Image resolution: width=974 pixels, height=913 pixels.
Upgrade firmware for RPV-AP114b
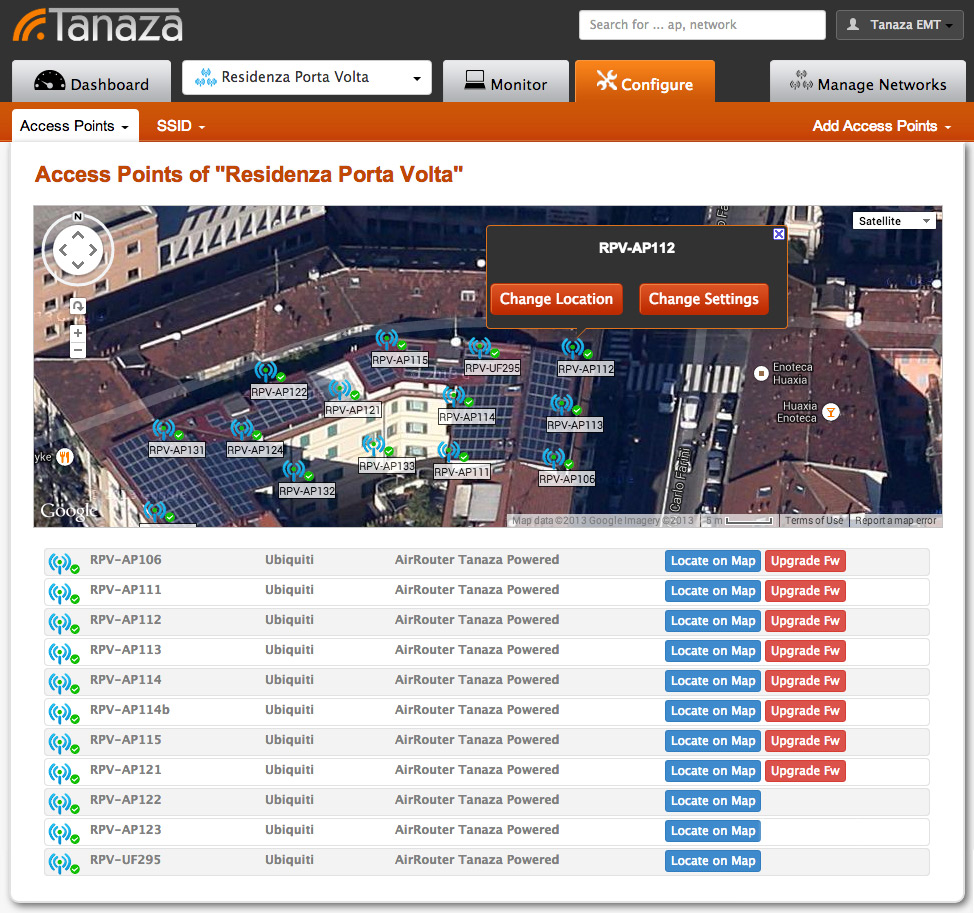pyautogui.click(x=805, y=711)
